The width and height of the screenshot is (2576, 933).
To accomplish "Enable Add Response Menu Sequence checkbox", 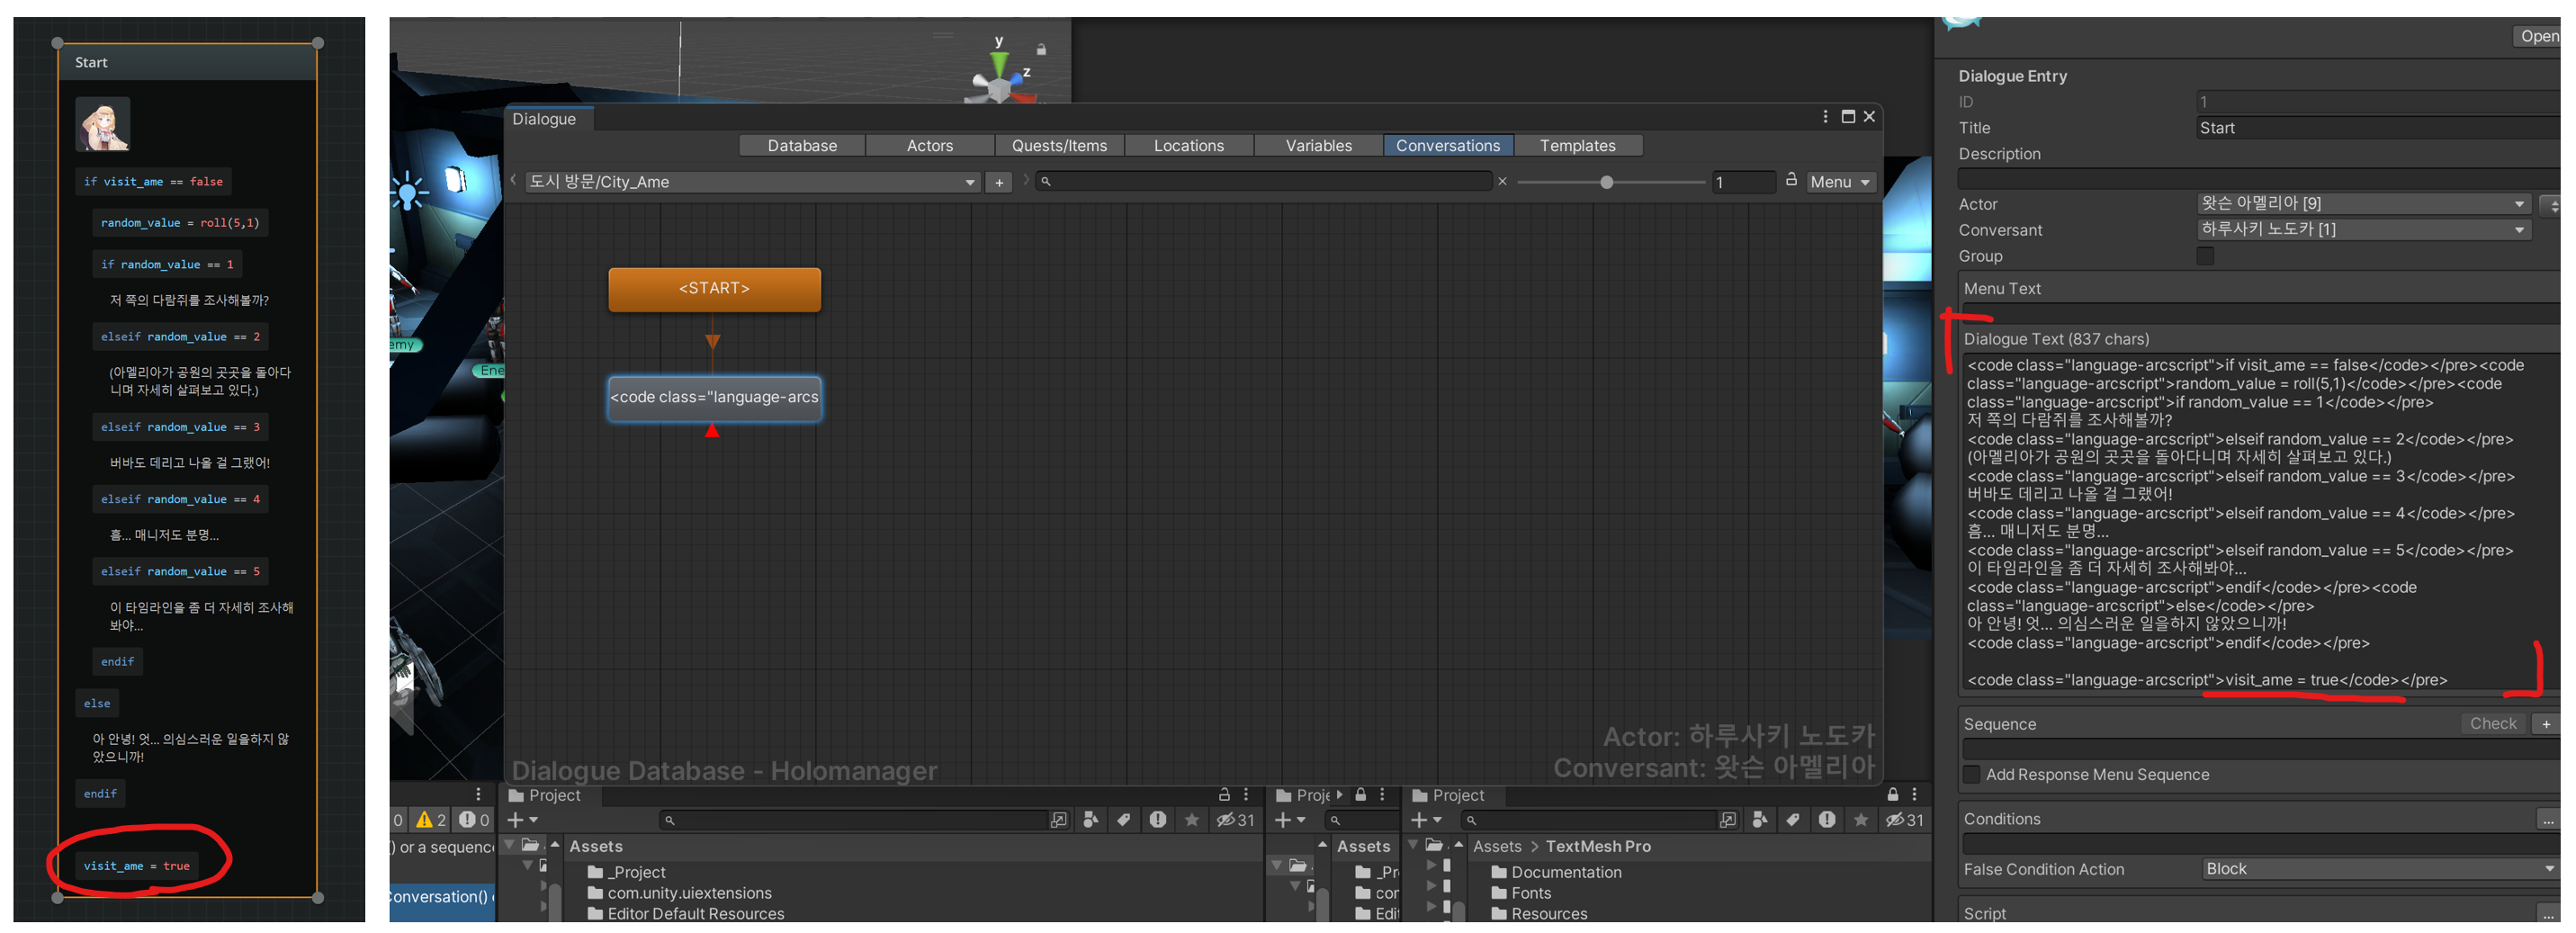I will click(x=1971, y=775).
